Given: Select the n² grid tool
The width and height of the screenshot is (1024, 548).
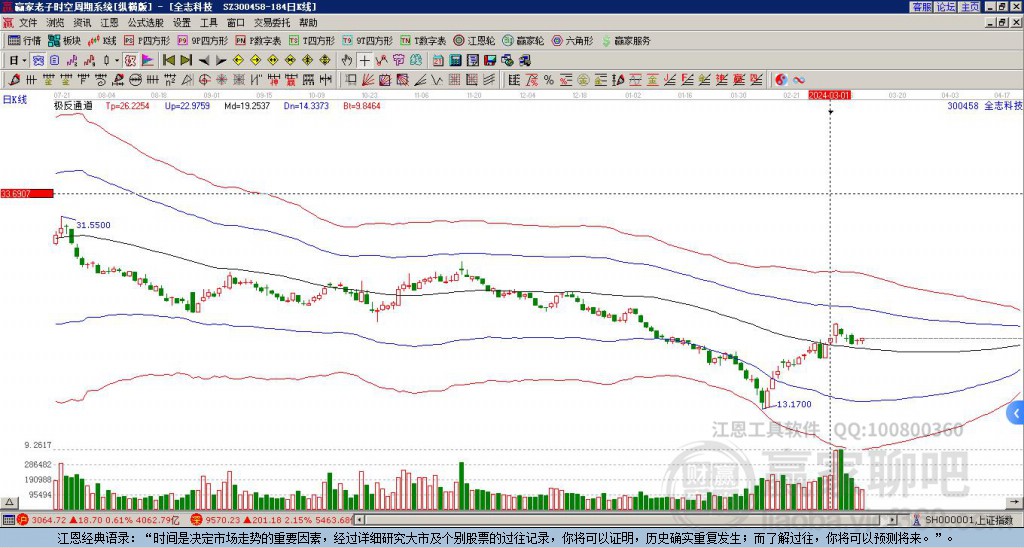Looking at the screenshot, I should [170, 80].
